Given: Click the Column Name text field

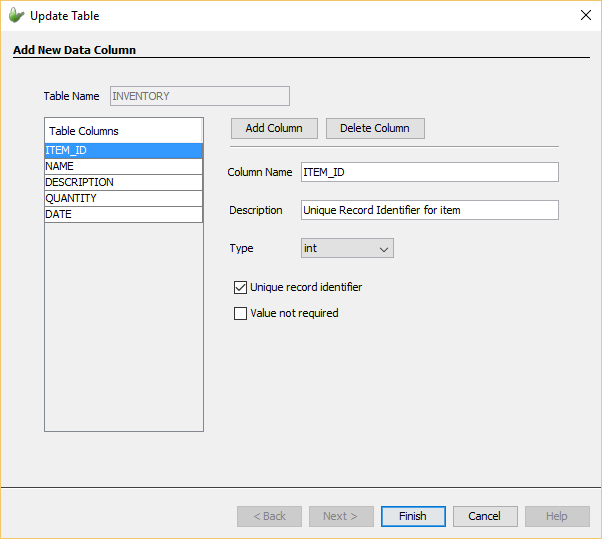Looking at the screenshot, I should coord(429,172).
